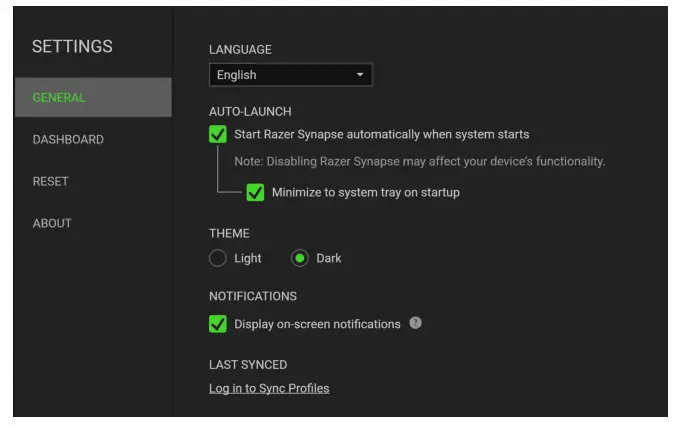Click the "Light" theme label text
Image resolution: width=676 pixels, height=428 pixels.
point(248,258)
